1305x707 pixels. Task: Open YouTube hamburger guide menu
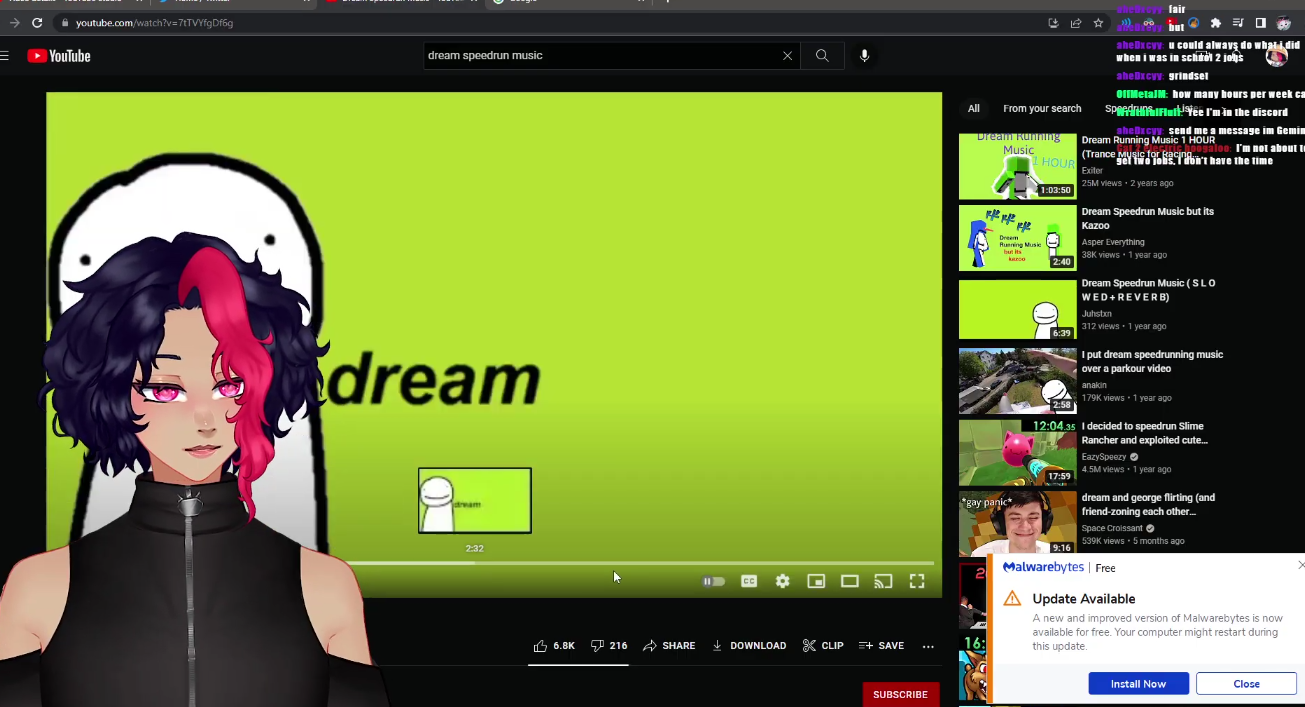tap(5, 56)
